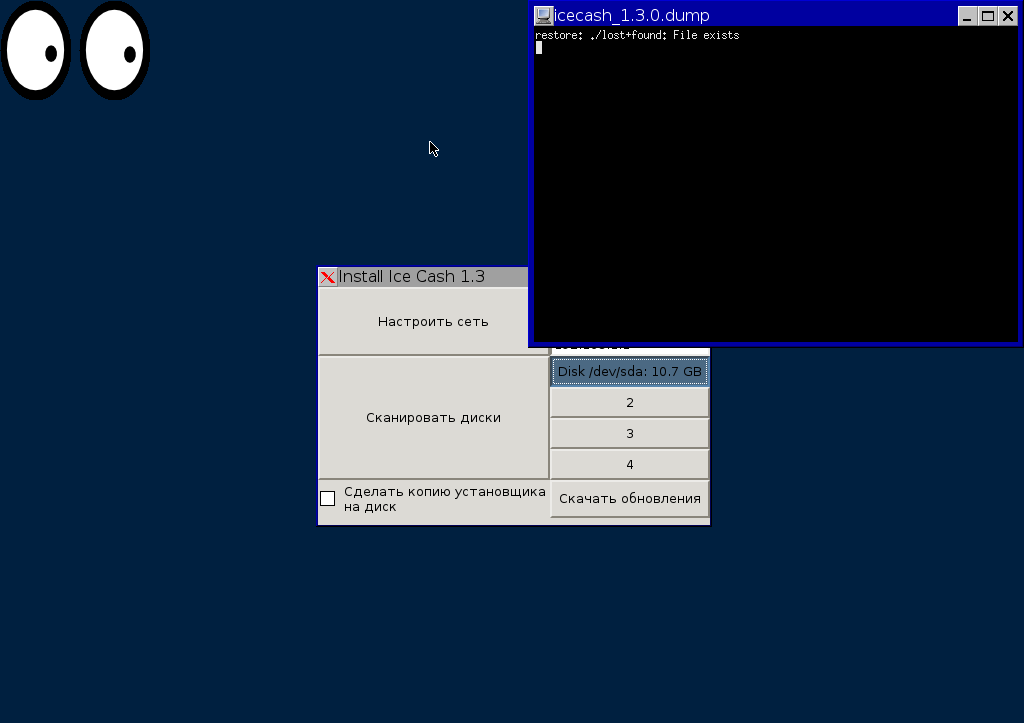Choose disk slot button 3
The width and height of the screenshot is (1024, 723).
click(630, 434)
